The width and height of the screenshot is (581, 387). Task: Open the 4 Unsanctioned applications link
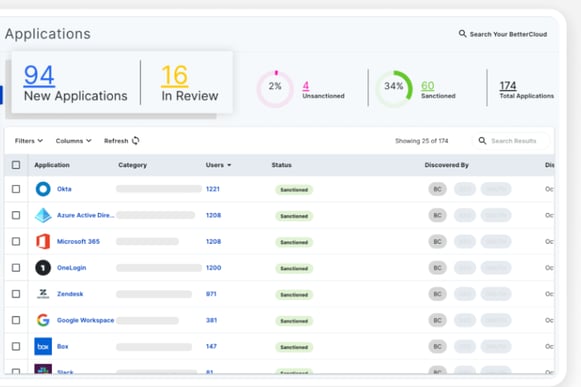pos(306,86)
